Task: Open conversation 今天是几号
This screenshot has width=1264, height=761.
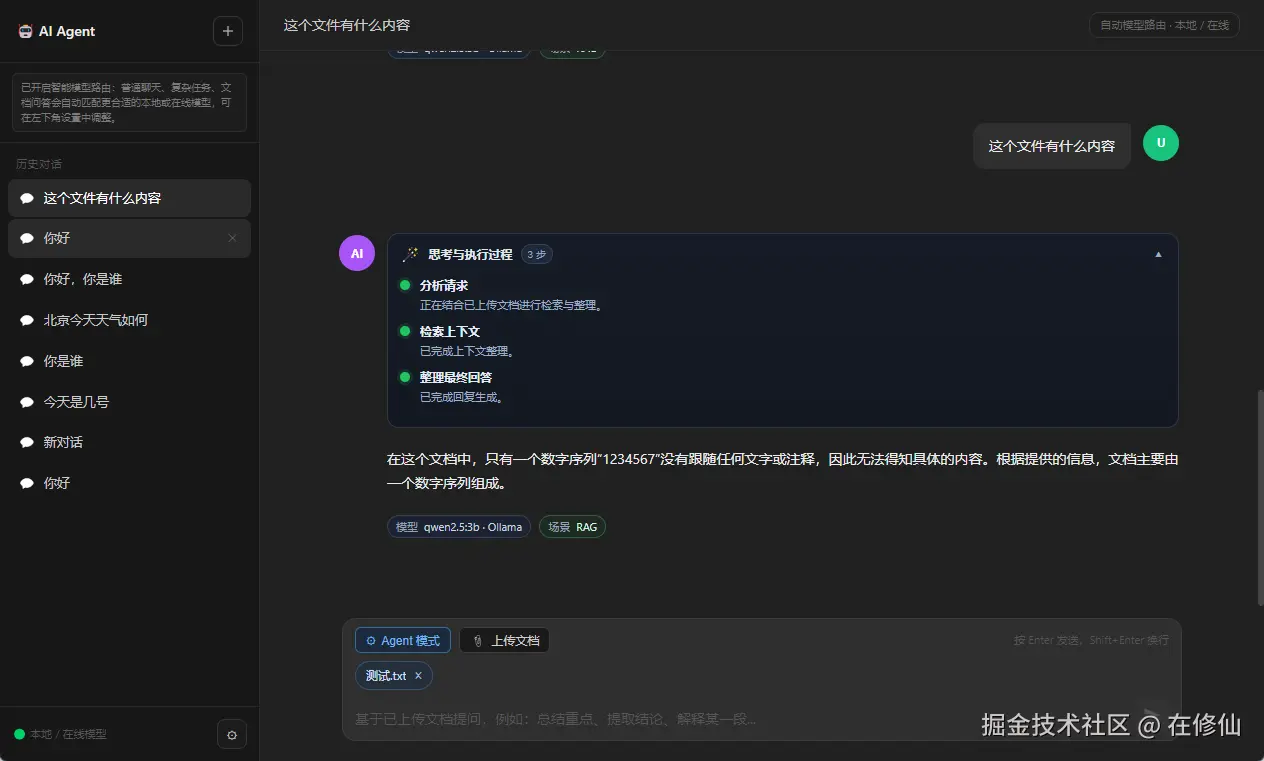Action: (129, 402)
